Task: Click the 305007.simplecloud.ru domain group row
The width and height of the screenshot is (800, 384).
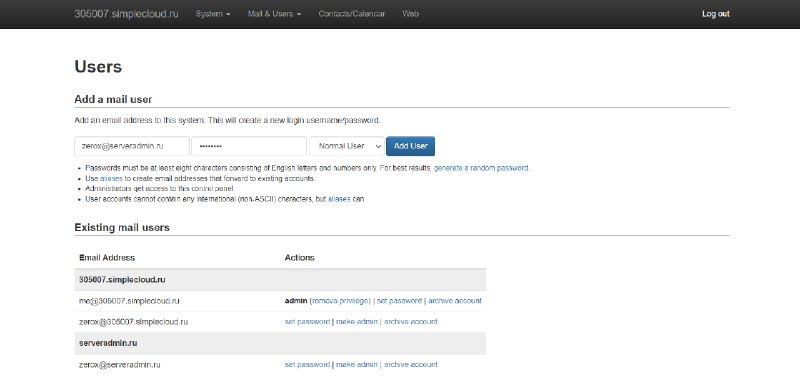Action: 280,280
